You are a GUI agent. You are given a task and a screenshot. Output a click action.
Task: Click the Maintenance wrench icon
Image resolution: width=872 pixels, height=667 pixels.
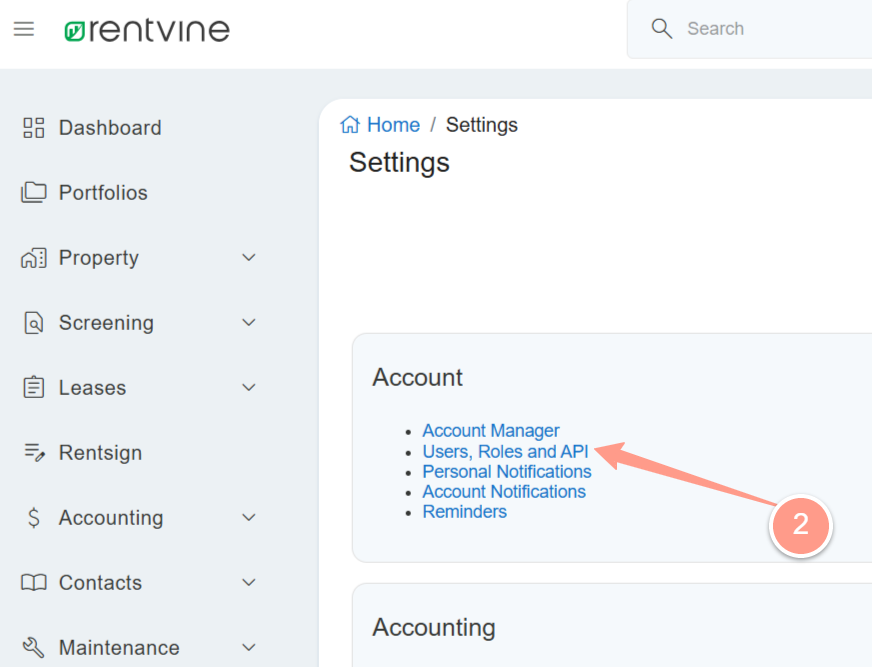click(34, 648)
